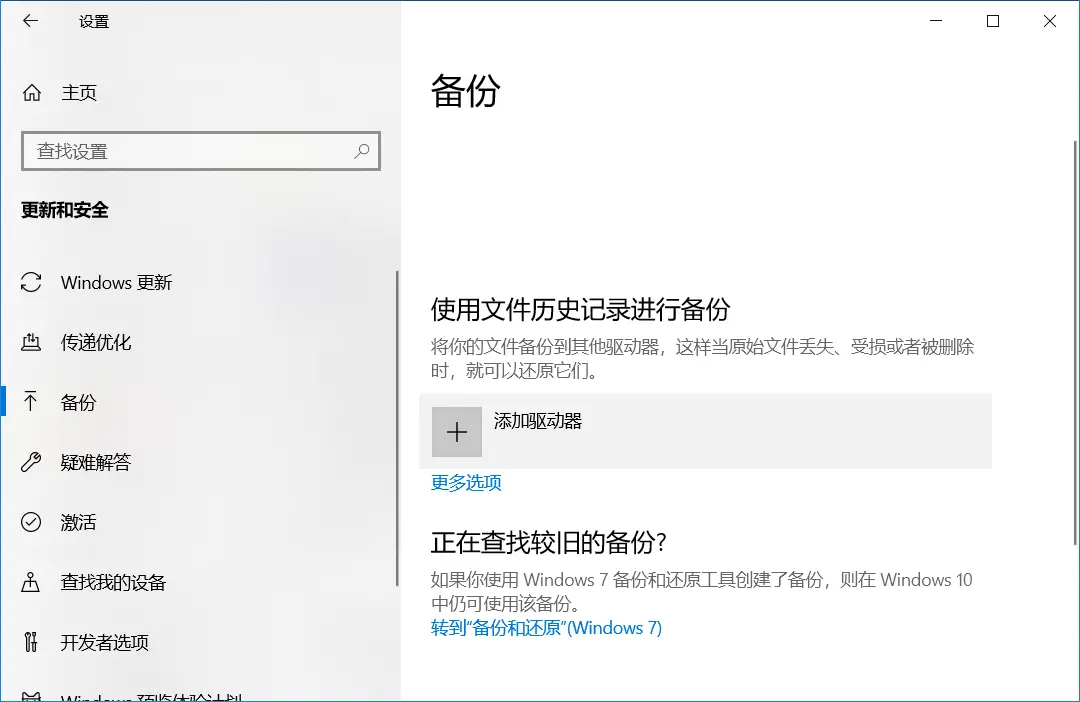Screen dimensions: 1080x702
Task: Click the 激活 checkmark circle icon
Action: pos(32,523)
